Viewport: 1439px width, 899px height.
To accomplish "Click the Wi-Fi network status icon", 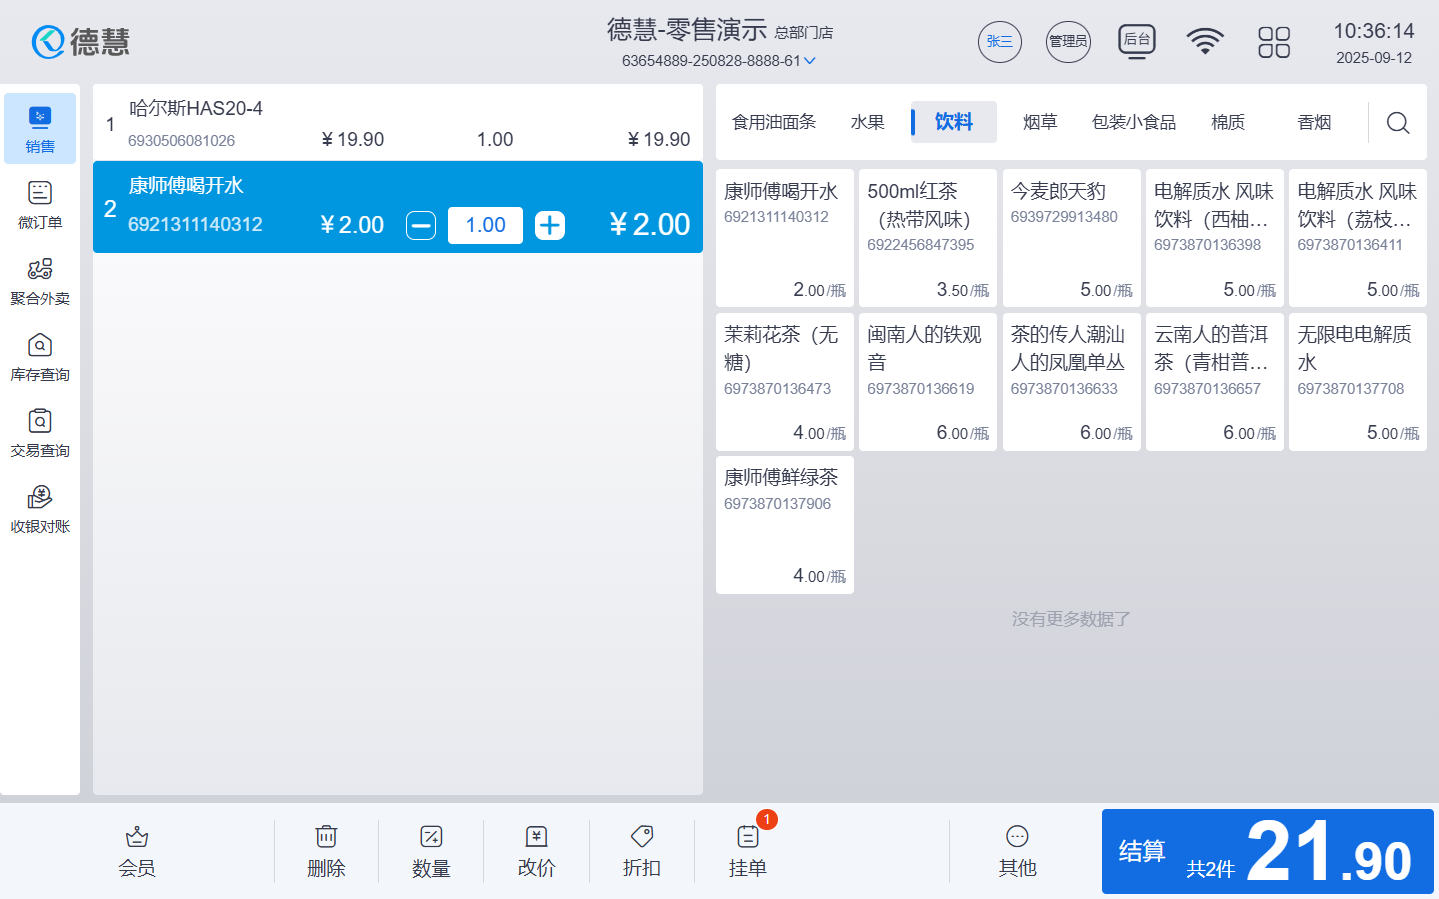I will pos(1205,41).
